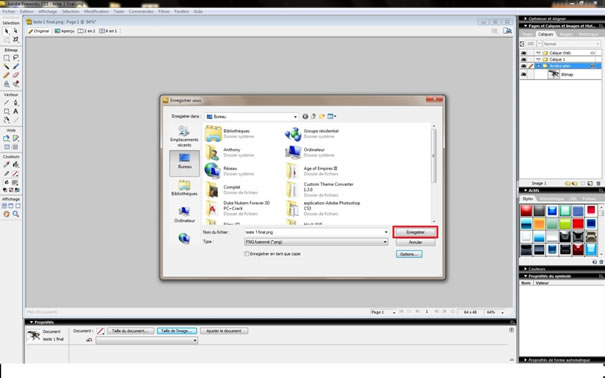Screen dimensions: 605x378
Task: Select the Text tool
Action: coord(15,111)
